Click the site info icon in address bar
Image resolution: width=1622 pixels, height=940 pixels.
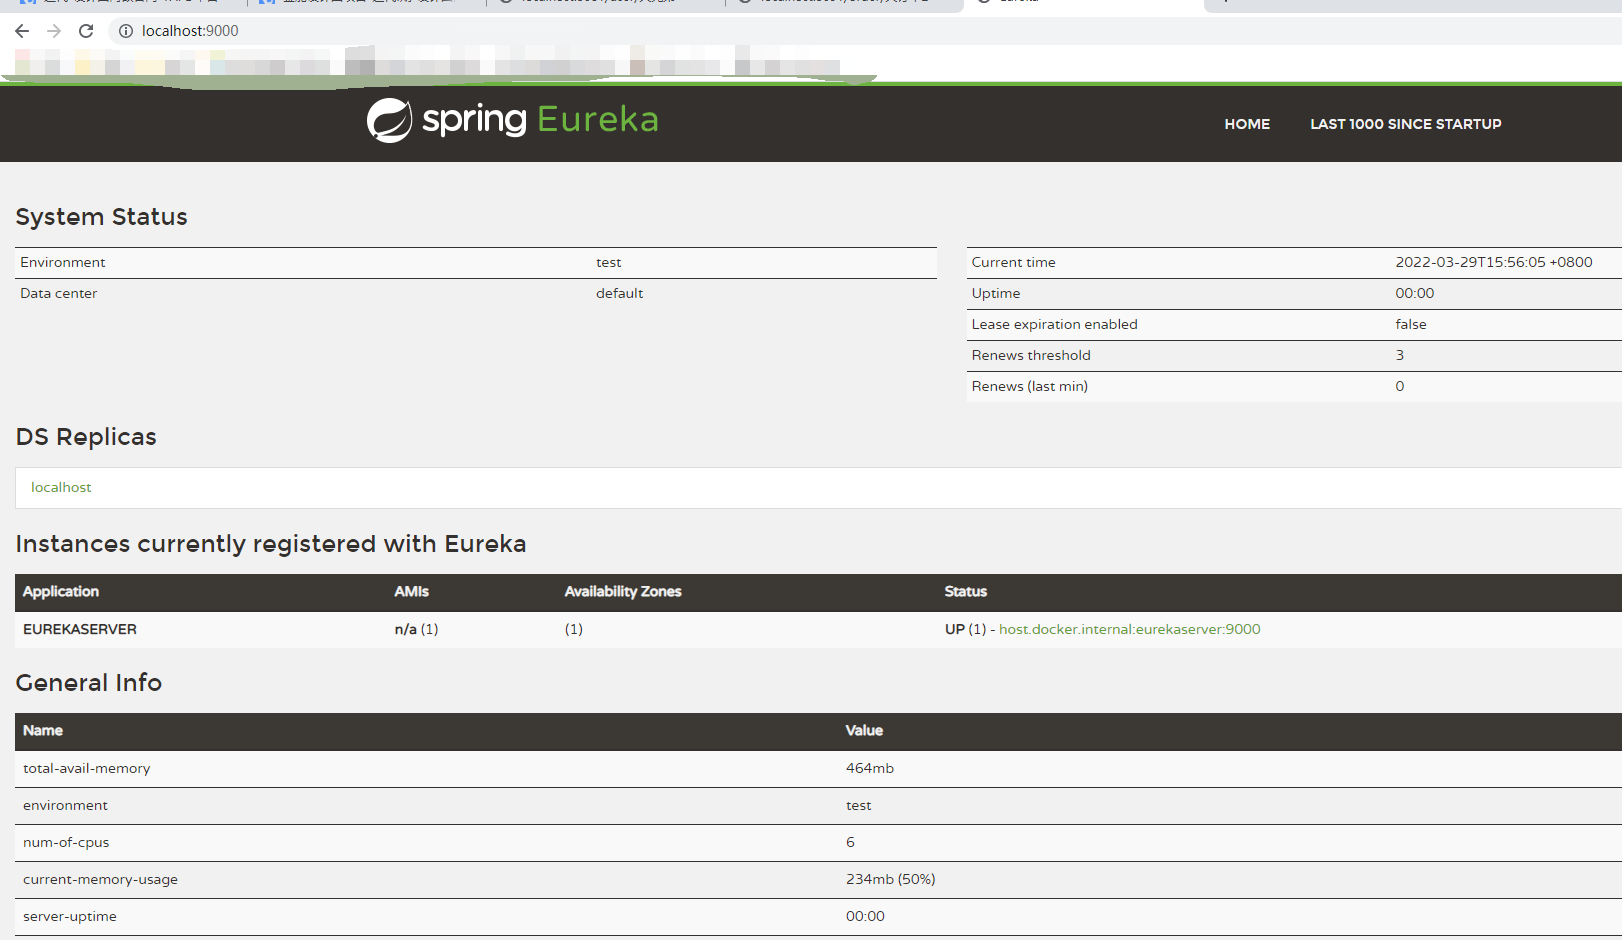125,31
